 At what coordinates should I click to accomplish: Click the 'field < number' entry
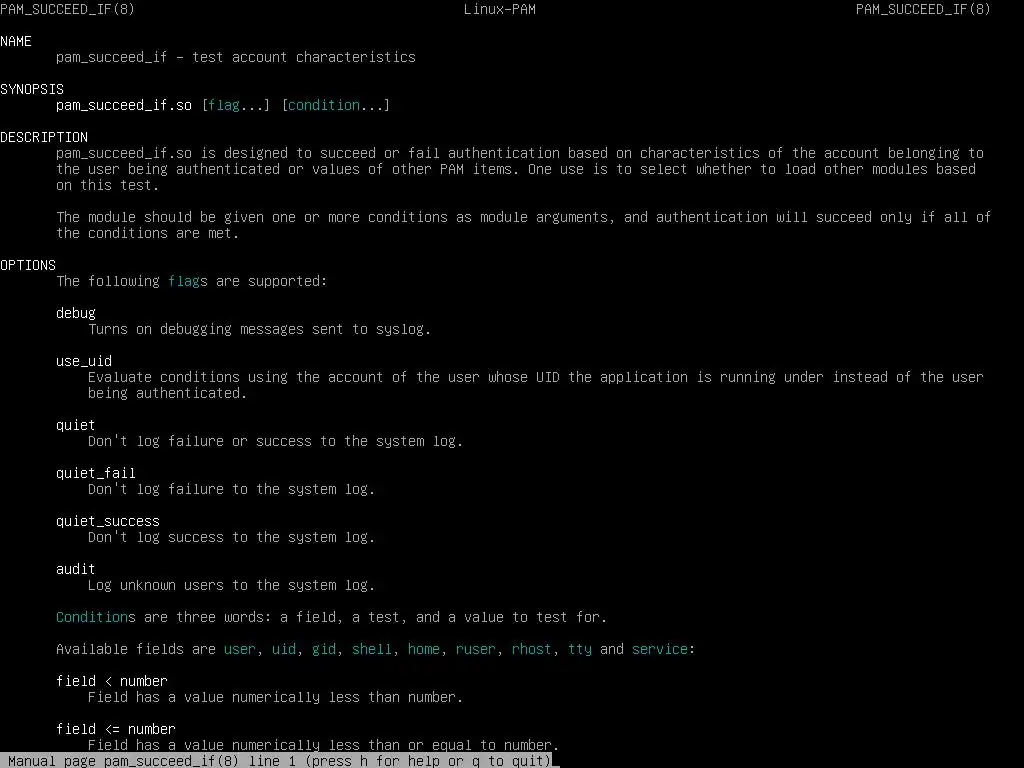click(112, 681)
